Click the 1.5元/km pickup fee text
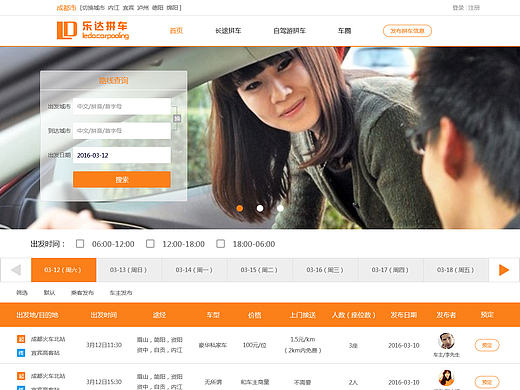 coord(303,339)
